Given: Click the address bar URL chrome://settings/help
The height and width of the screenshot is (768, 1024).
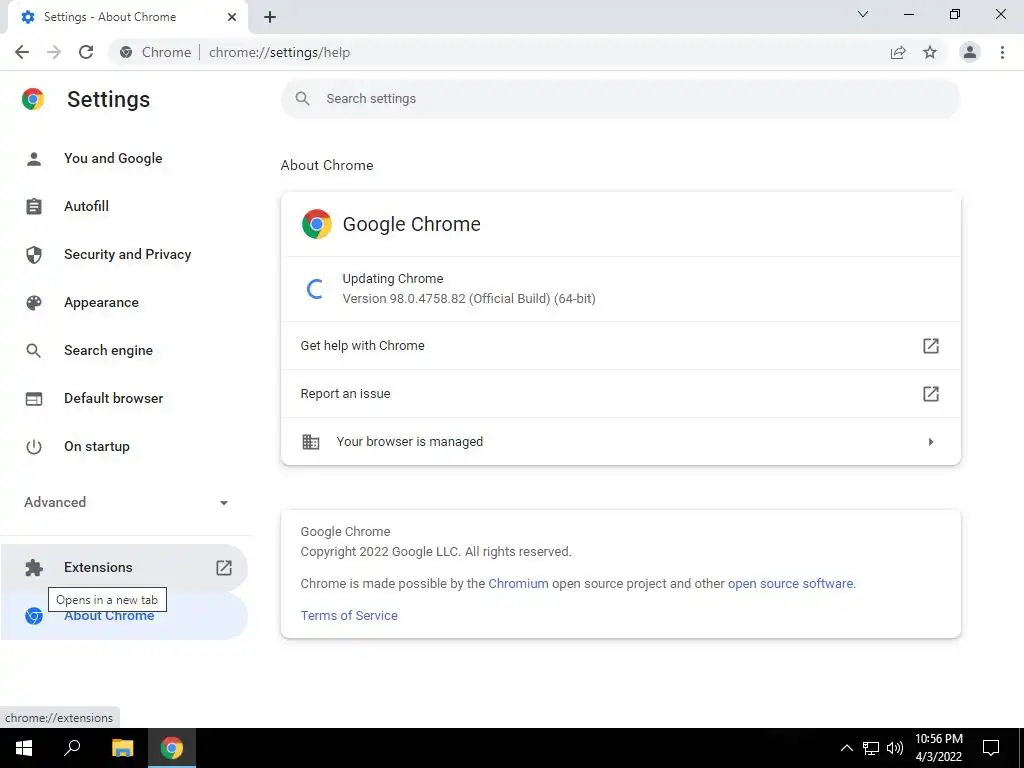Looking at the screenshot, I should 280,52.
